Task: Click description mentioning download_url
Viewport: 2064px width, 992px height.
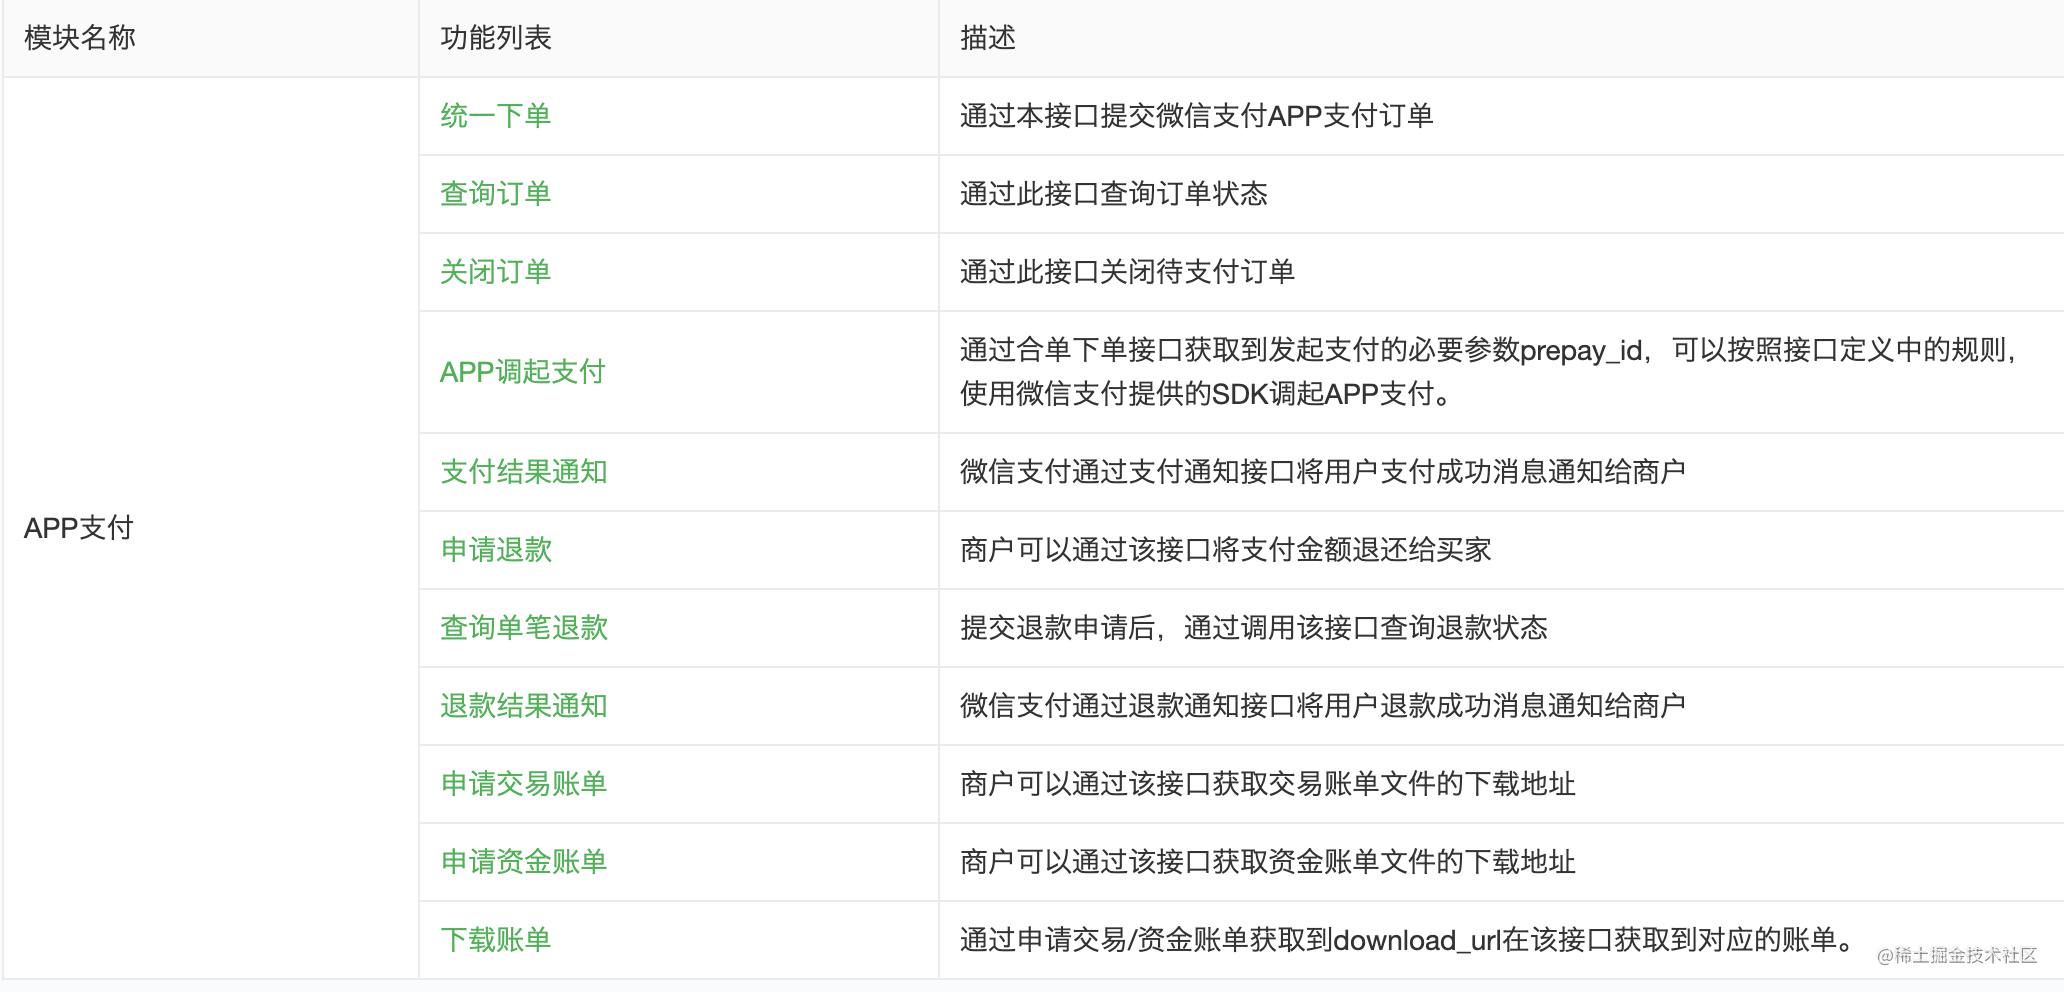Action: pos(1409,940)
